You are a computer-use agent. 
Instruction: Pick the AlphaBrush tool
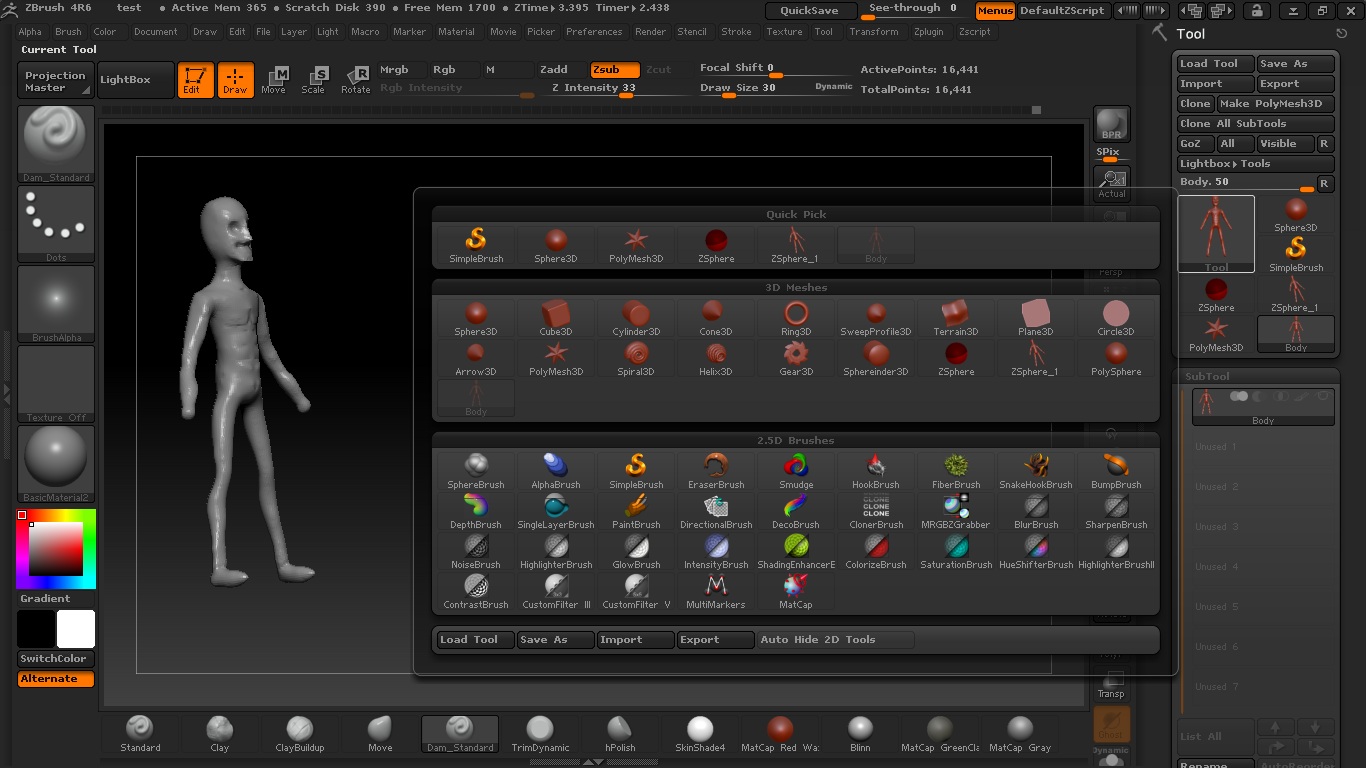pos(556,472)
